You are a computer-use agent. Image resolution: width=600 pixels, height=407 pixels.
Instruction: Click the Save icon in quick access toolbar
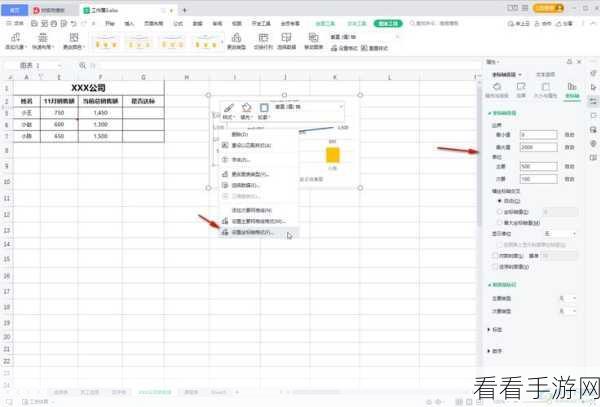point(34,24)
